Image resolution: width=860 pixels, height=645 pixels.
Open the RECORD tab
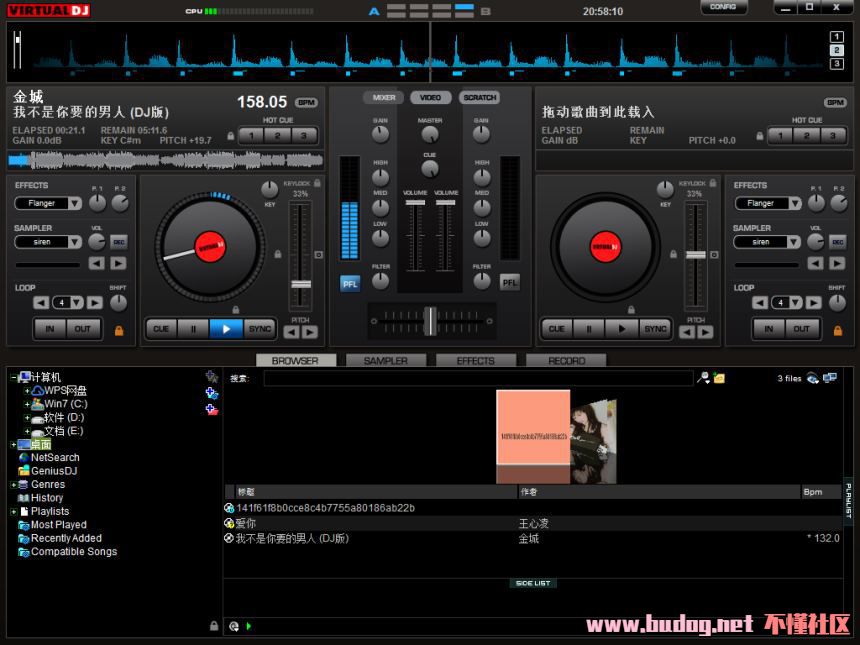coord(566,360)
